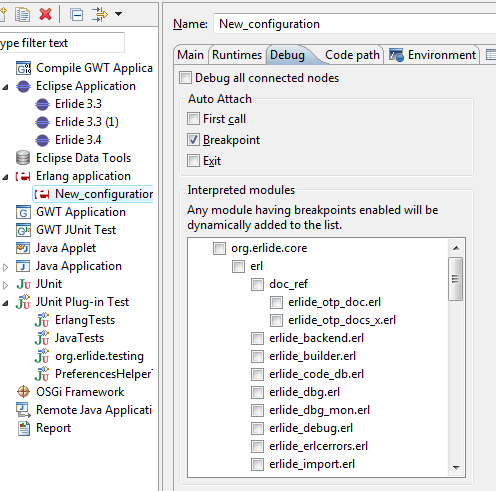496x491 pixels.
Task: Click the collapse all toolbar icon
Action: pos(76,15)
